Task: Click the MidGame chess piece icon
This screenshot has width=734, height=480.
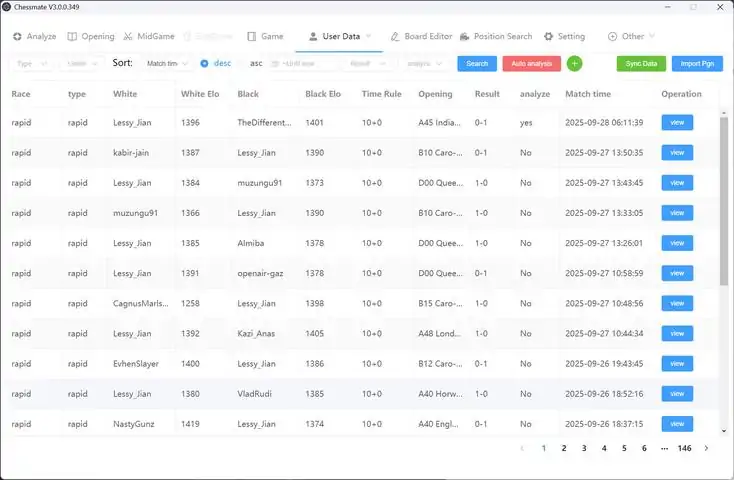Action: point(127,37)
